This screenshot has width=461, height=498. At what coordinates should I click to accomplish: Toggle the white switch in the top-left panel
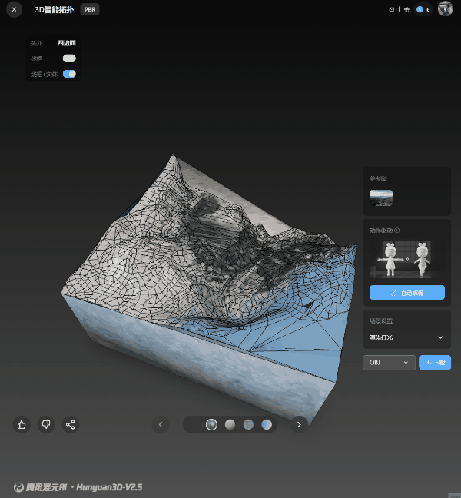click(x=69, y=58)
